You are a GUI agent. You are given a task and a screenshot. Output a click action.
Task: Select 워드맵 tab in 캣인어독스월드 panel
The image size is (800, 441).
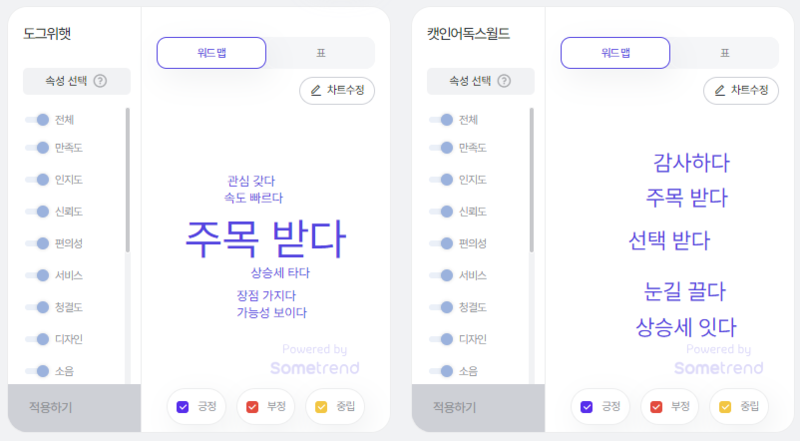click(x=615, y=53)
